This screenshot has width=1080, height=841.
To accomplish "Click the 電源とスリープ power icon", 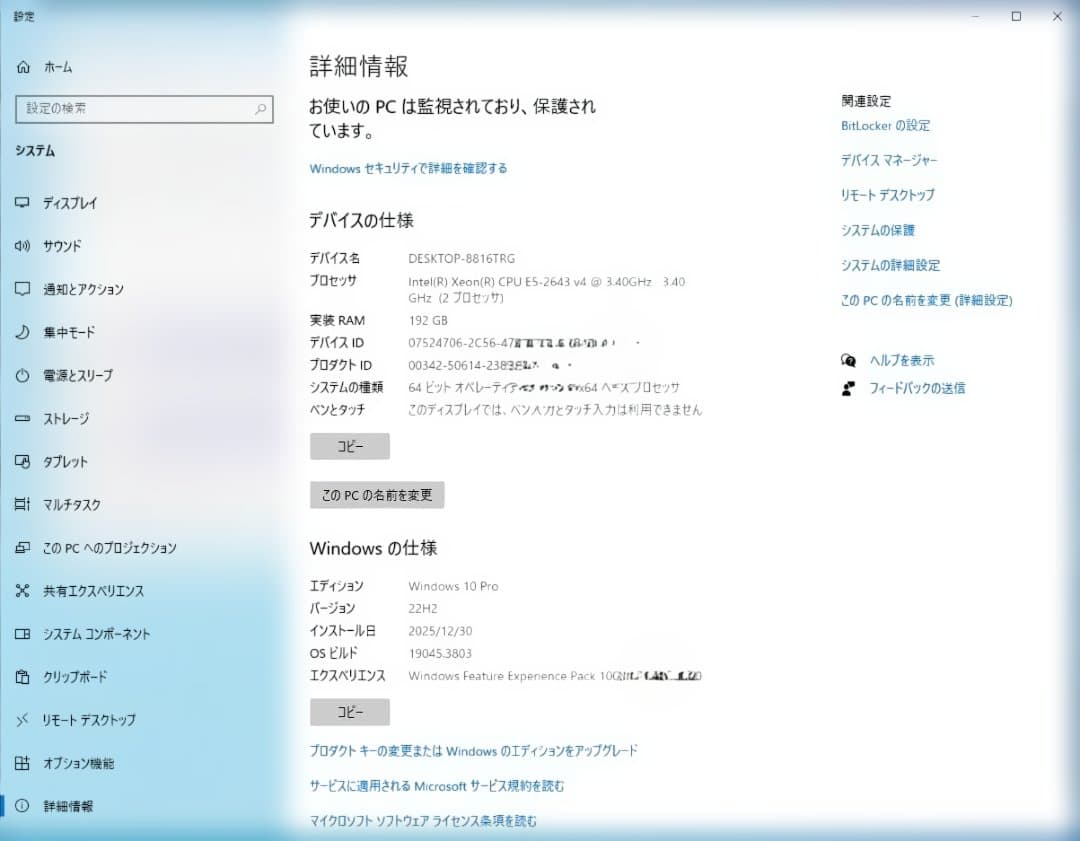I will click(x=23, y=376).
